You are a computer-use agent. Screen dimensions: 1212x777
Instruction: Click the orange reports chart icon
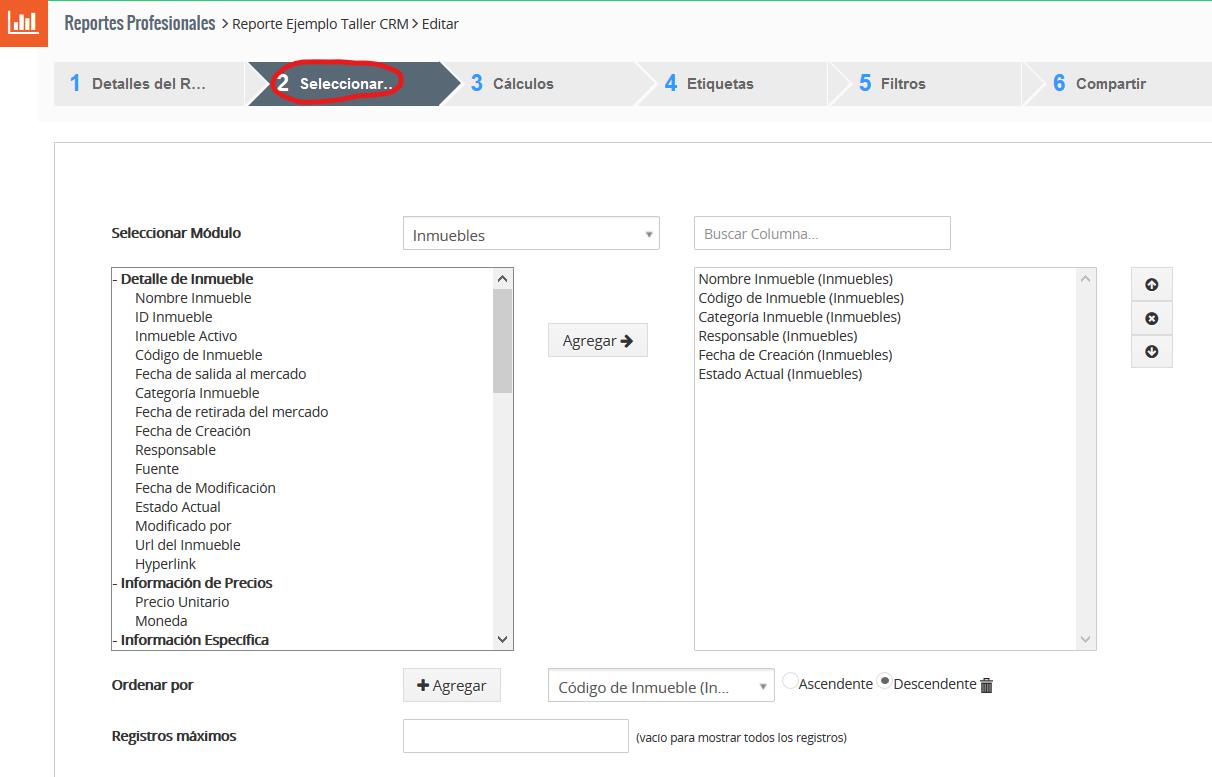[23, 24]
